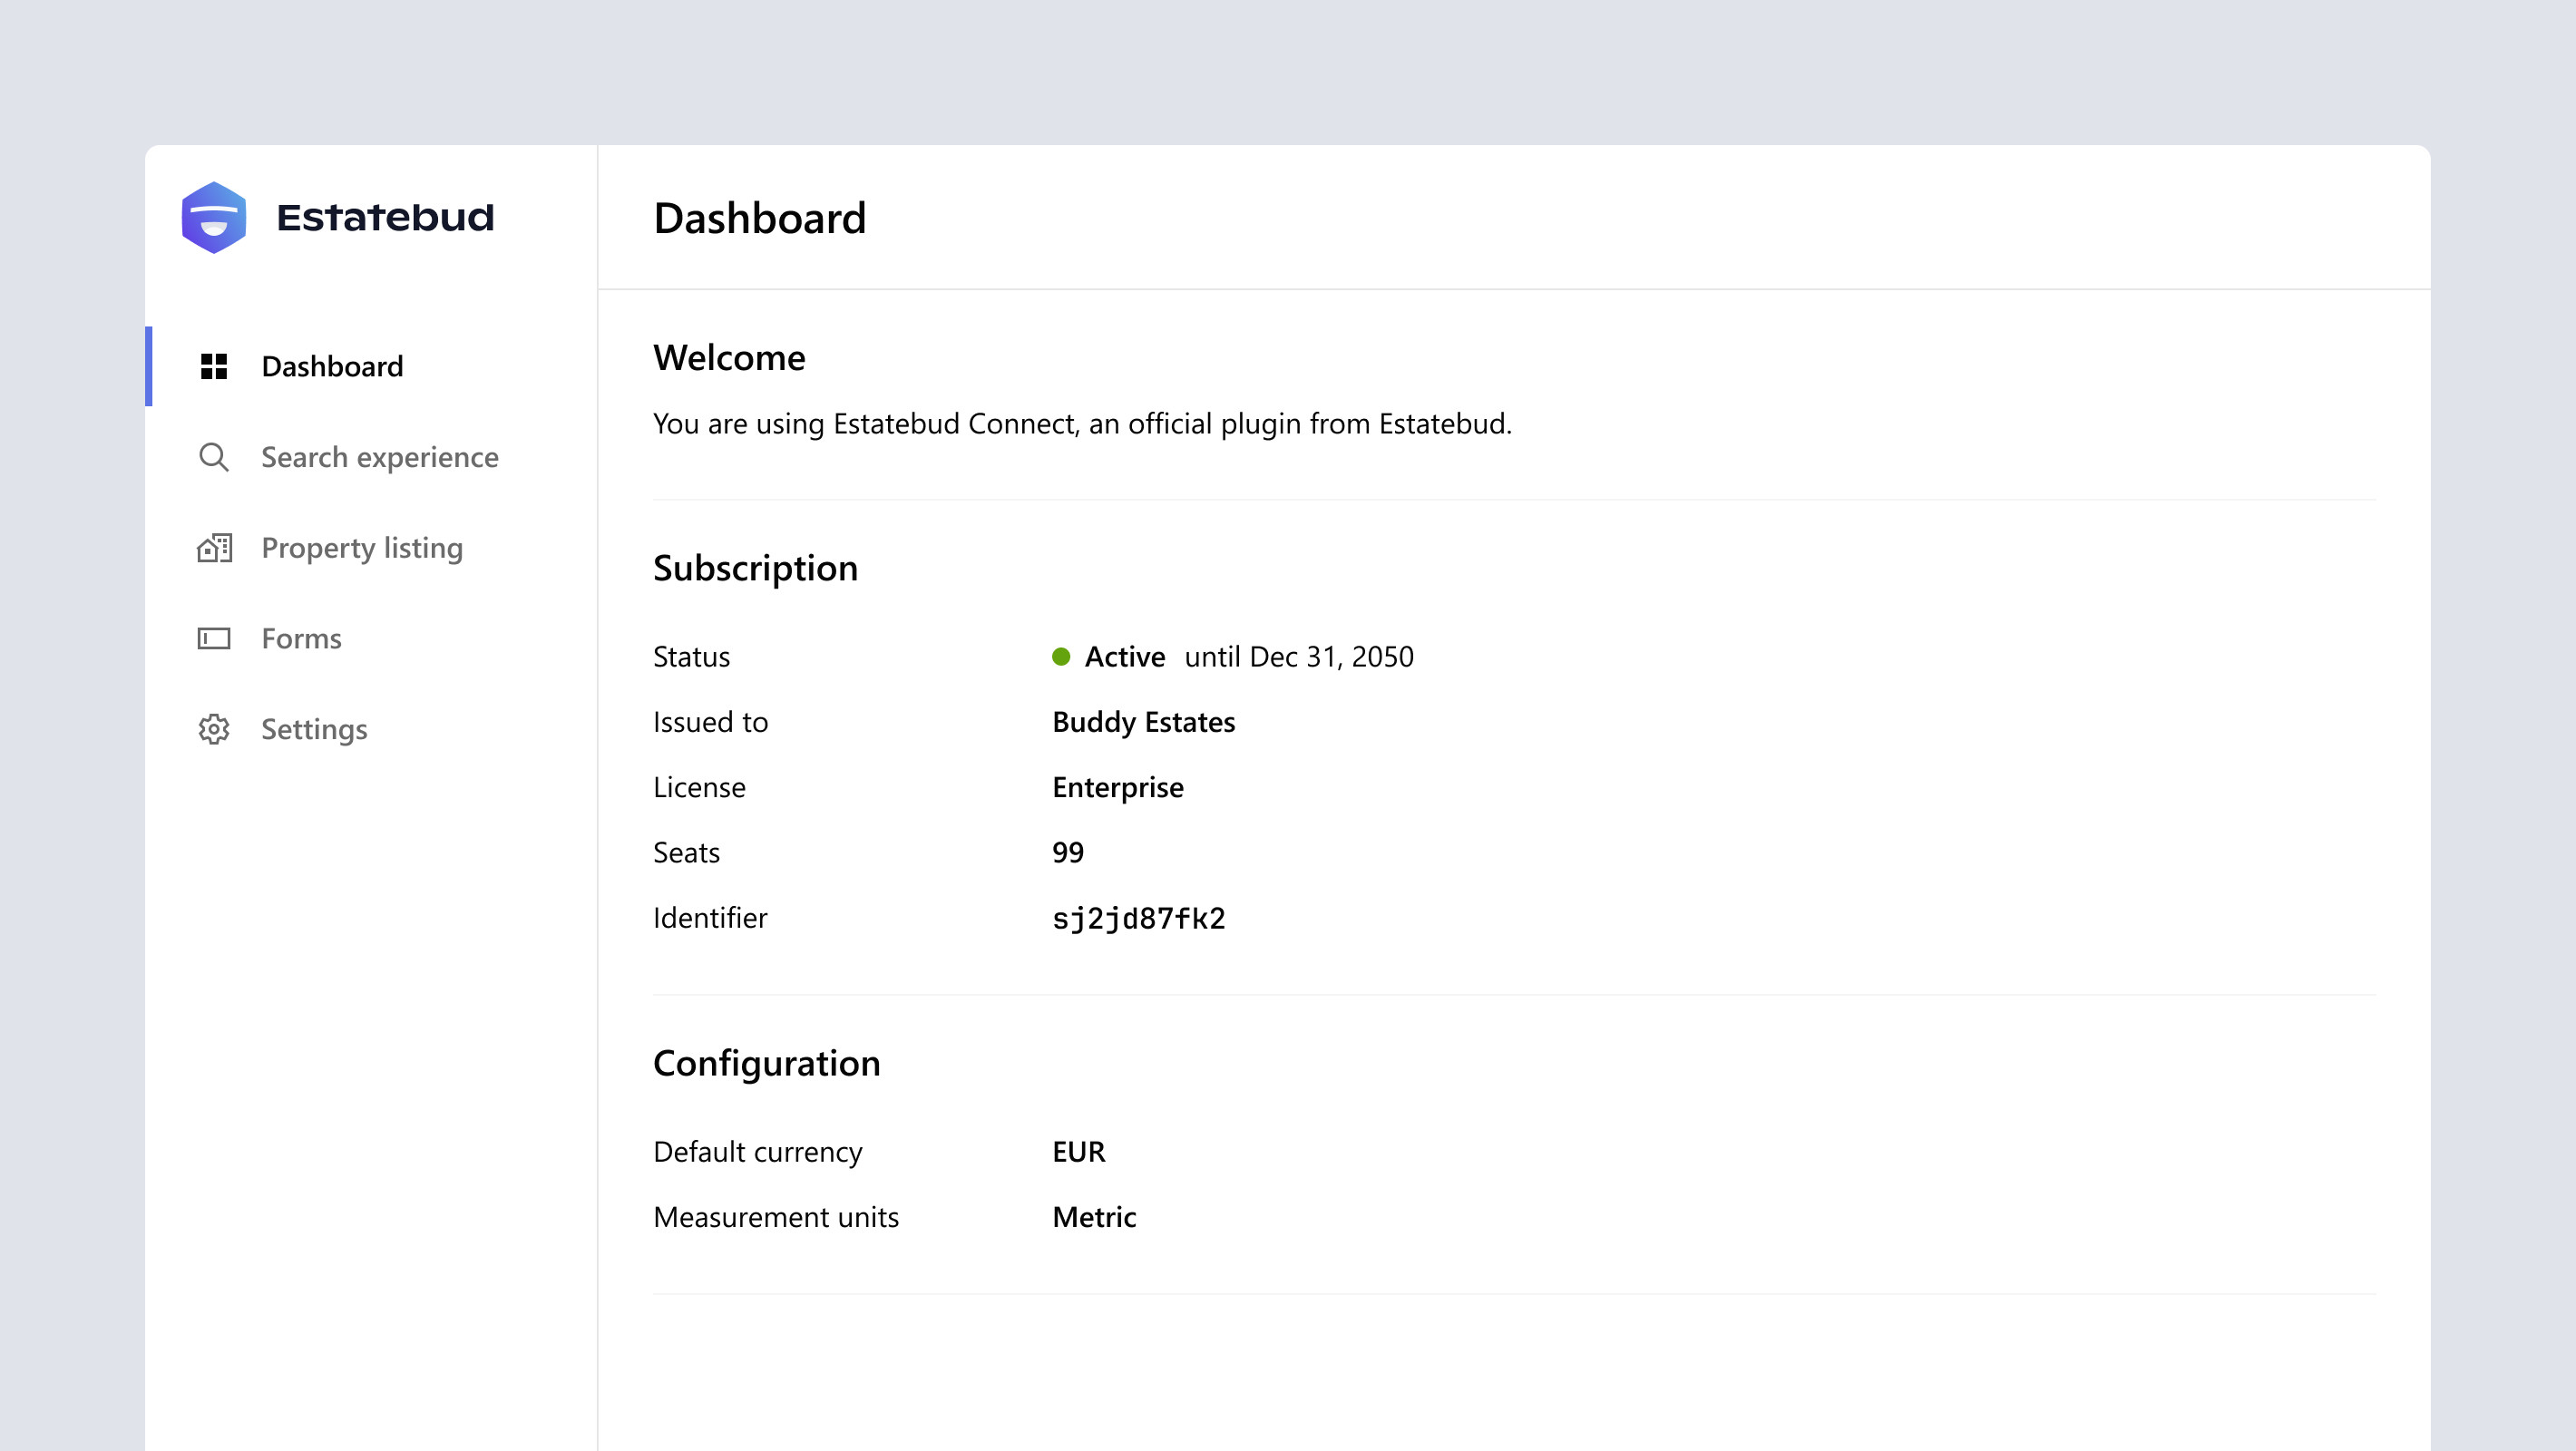Click the Estatebud brand name text
Image resolution: width=2576 pixels, height=1451 pixels.
pyautogui.click(x=385, y=217)
